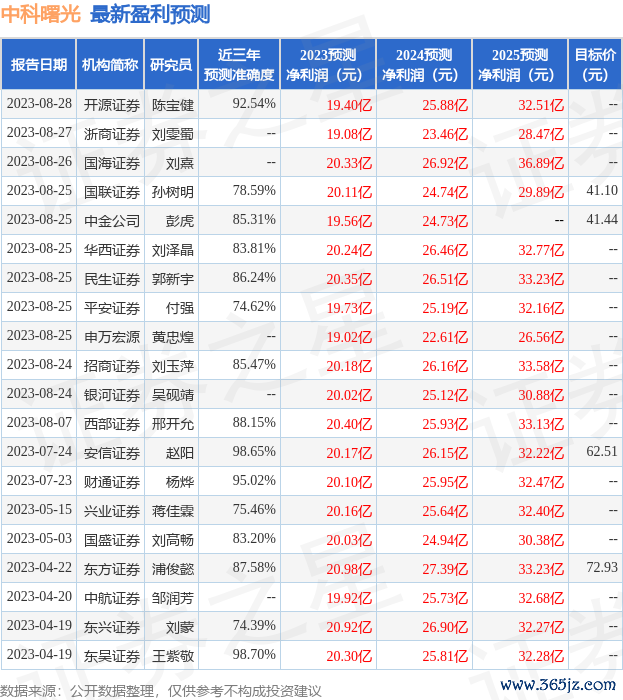623x700 pixels.
Task: Click researcher name 黄忠煌
Action: click(173, 338)
